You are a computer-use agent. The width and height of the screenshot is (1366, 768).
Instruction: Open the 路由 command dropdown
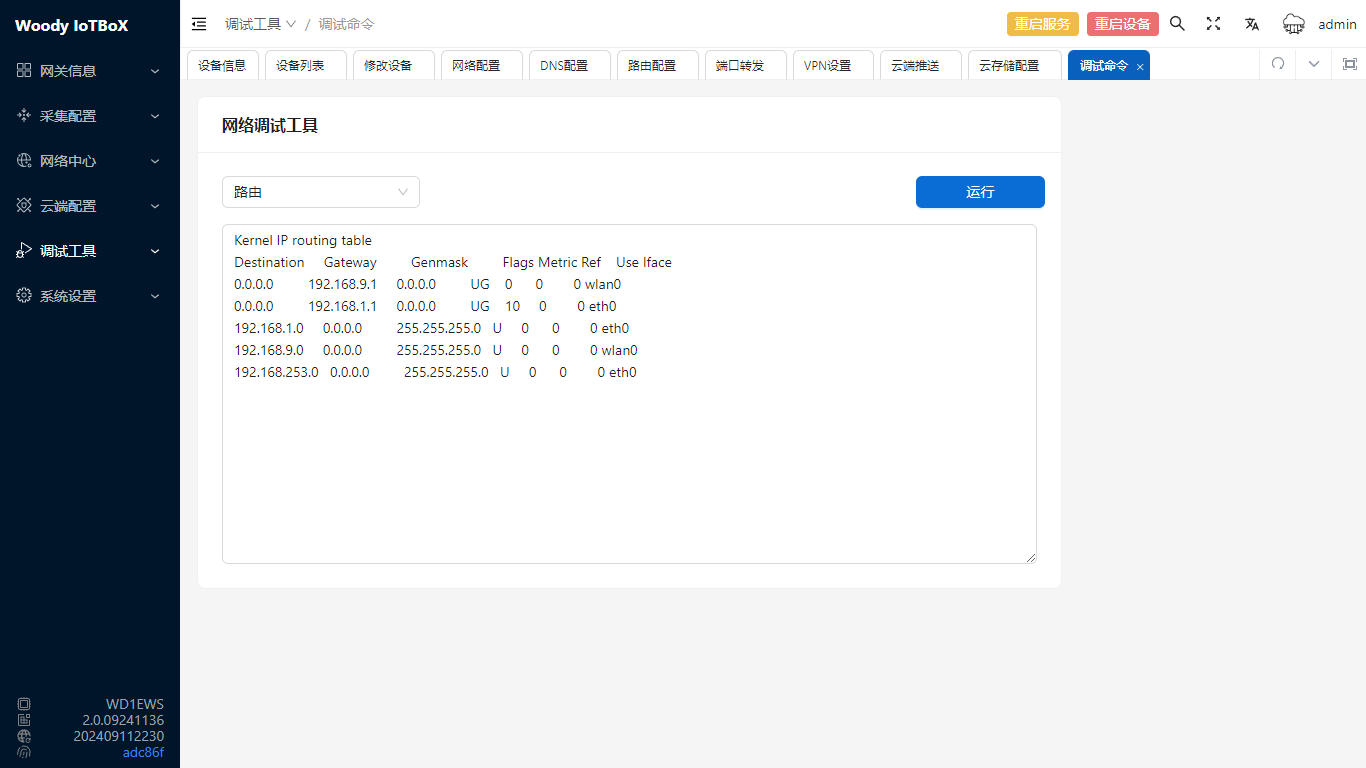pos(320,192)
